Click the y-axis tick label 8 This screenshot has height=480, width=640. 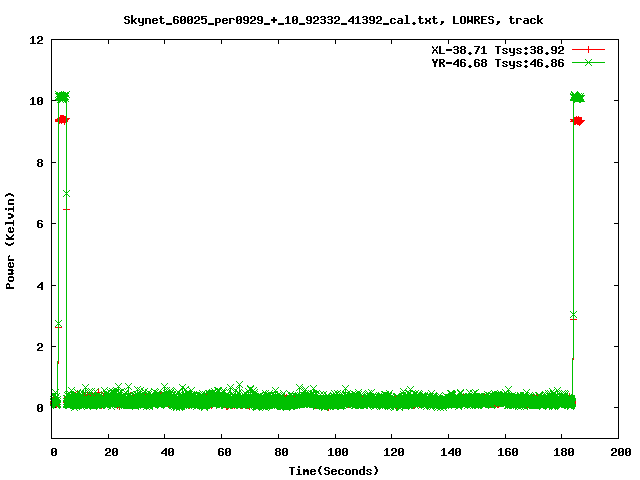tap(40, 163)
